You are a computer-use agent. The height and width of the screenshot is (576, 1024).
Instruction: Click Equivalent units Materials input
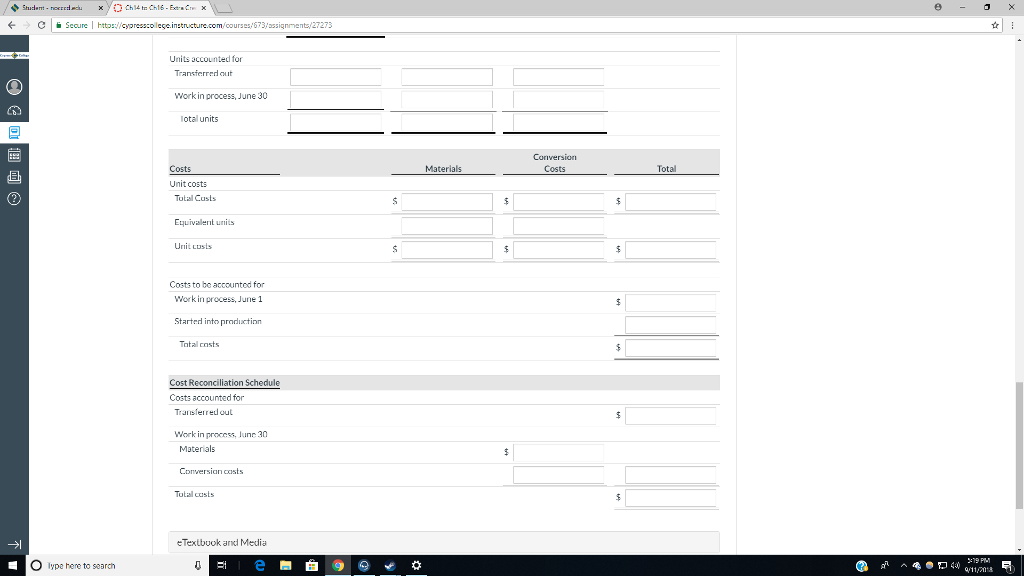pos(447,225)
